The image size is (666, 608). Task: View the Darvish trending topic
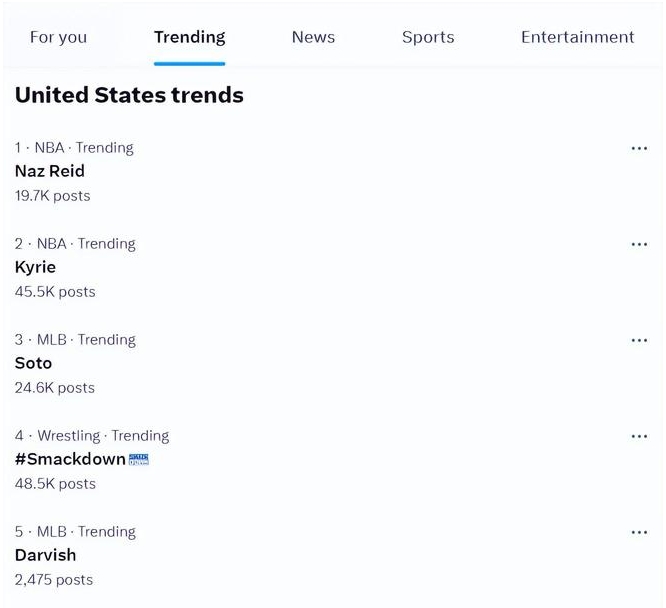coord(45,555)
